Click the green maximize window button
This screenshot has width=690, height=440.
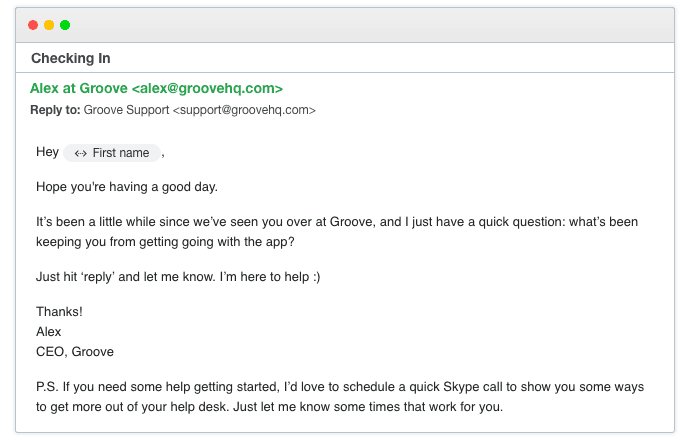click(x=65, y=25)
